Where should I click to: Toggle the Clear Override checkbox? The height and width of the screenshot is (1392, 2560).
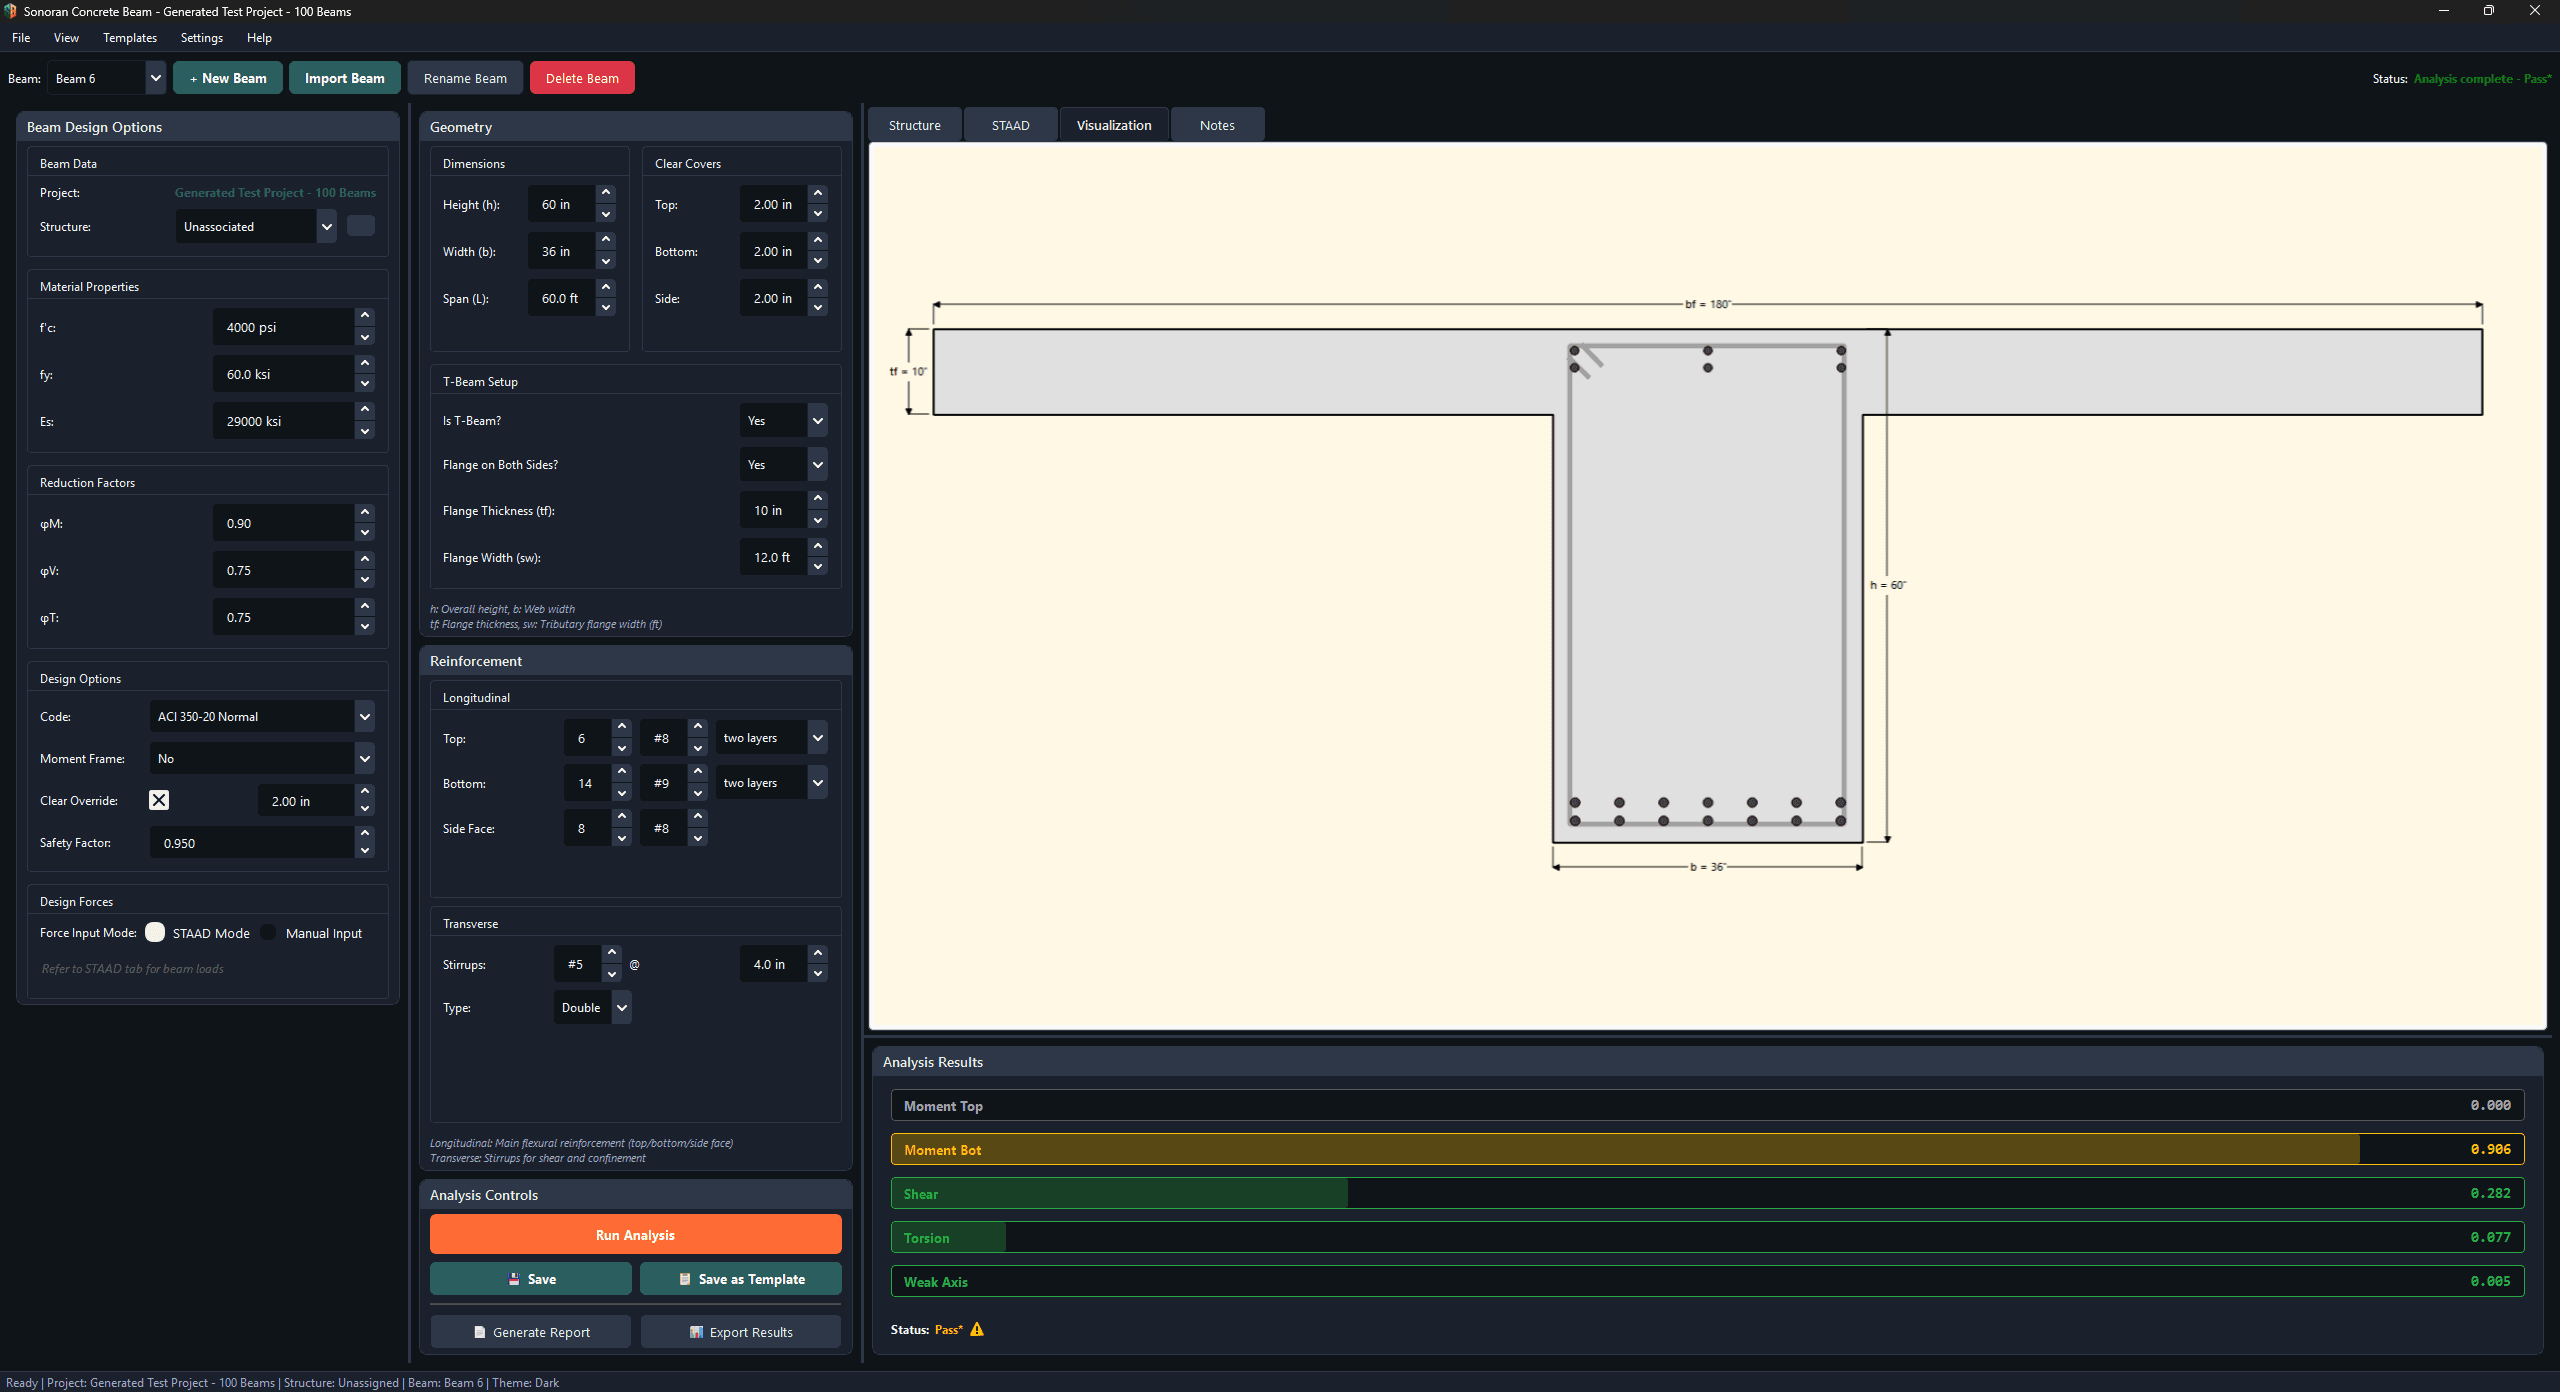tap(159, 800)
